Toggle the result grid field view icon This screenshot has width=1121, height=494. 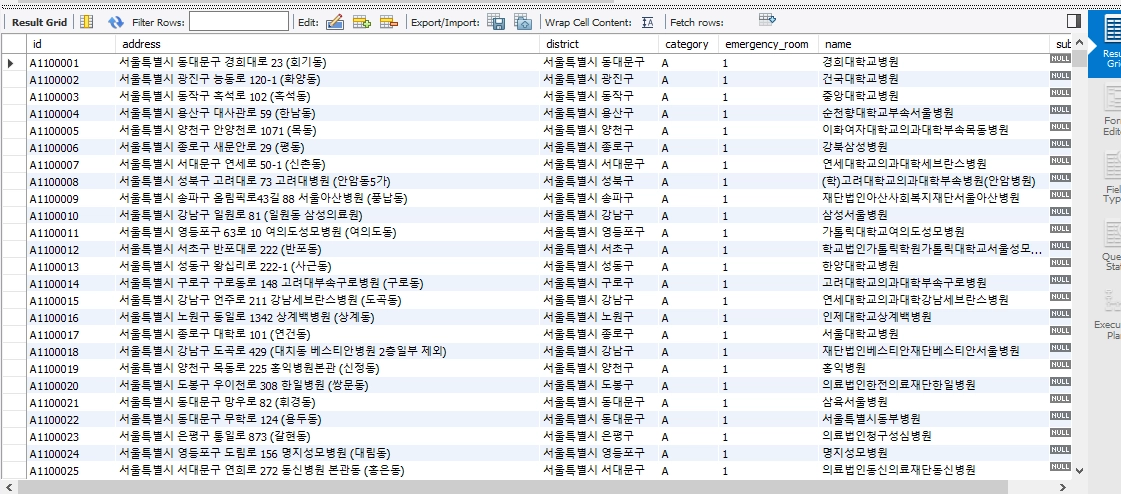pos(87,22)
